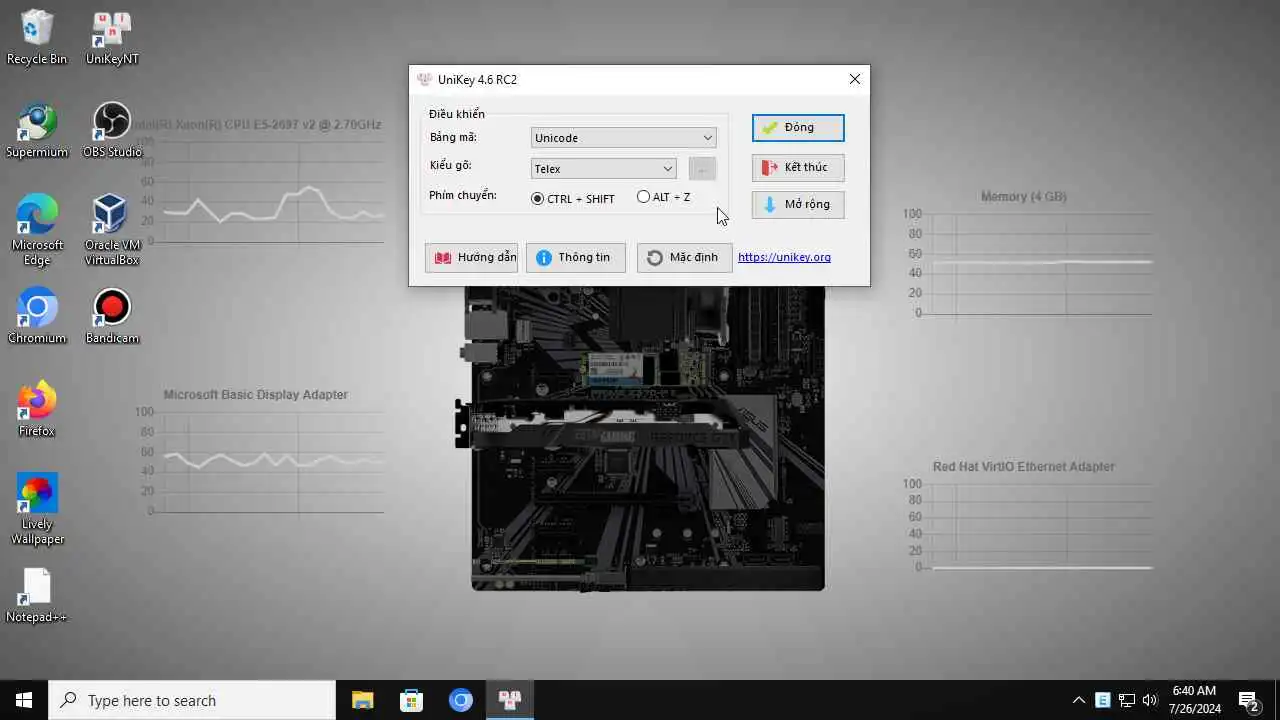Open the UniKeyNT desktop shortcut
This screenshot has height=720, width=1280.
coord(112,38)
